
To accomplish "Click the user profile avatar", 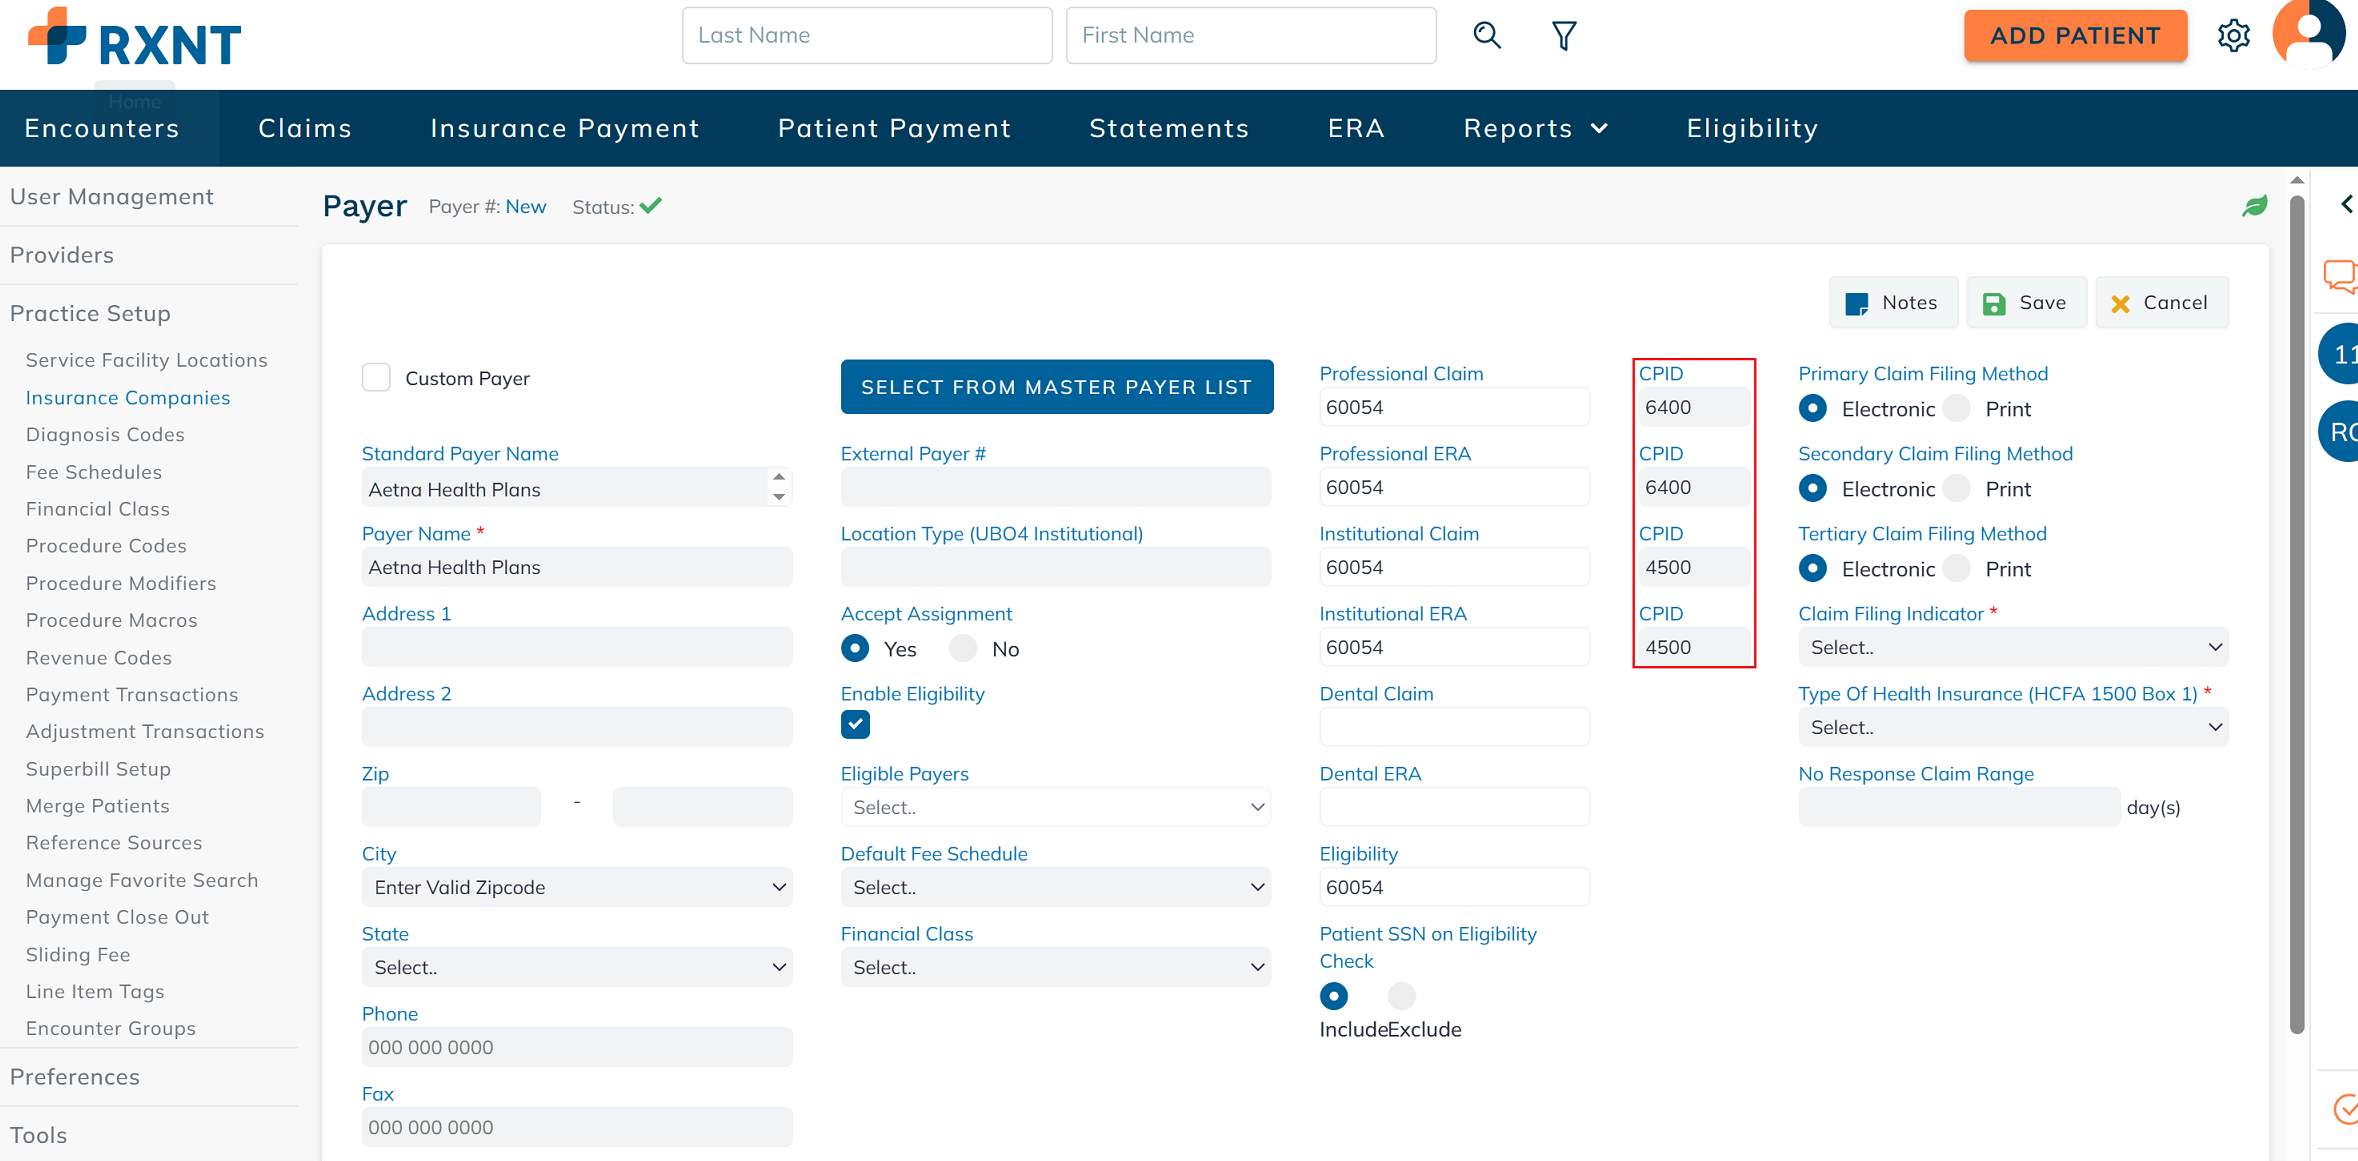I will click(2308, 34).
